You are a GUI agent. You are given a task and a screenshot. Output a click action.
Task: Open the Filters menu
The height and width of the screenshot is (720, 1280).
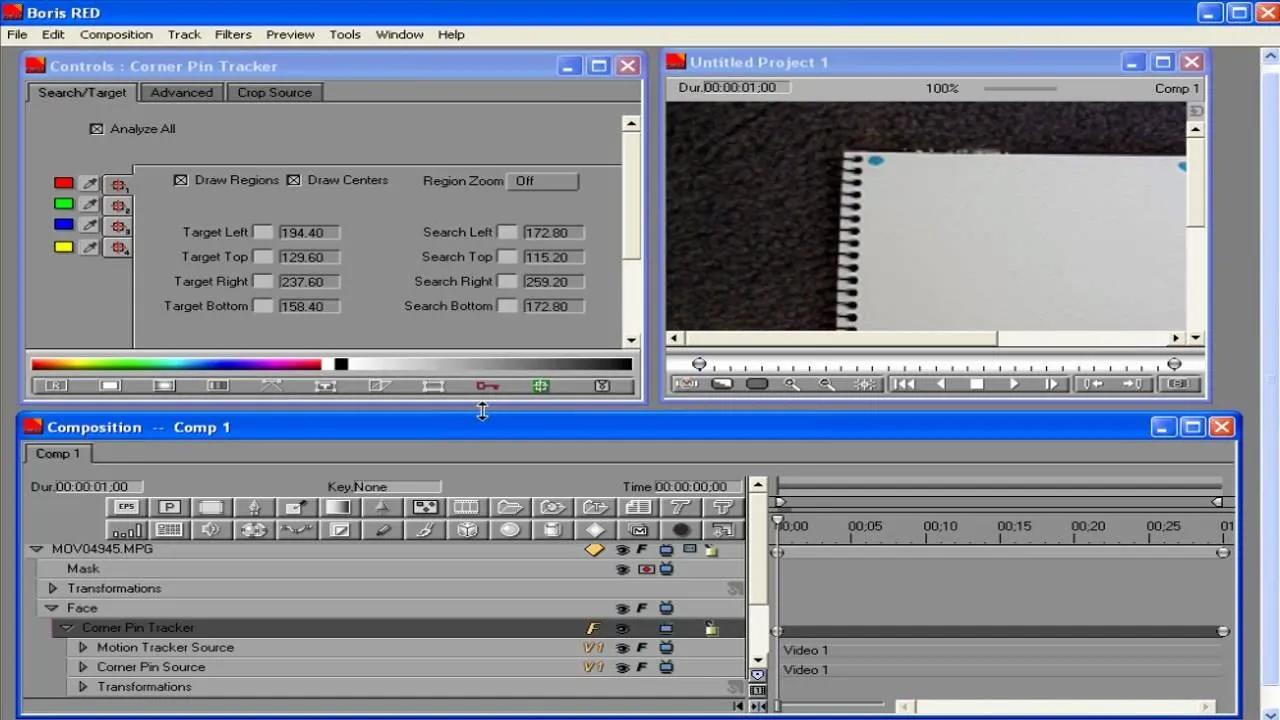233,34
